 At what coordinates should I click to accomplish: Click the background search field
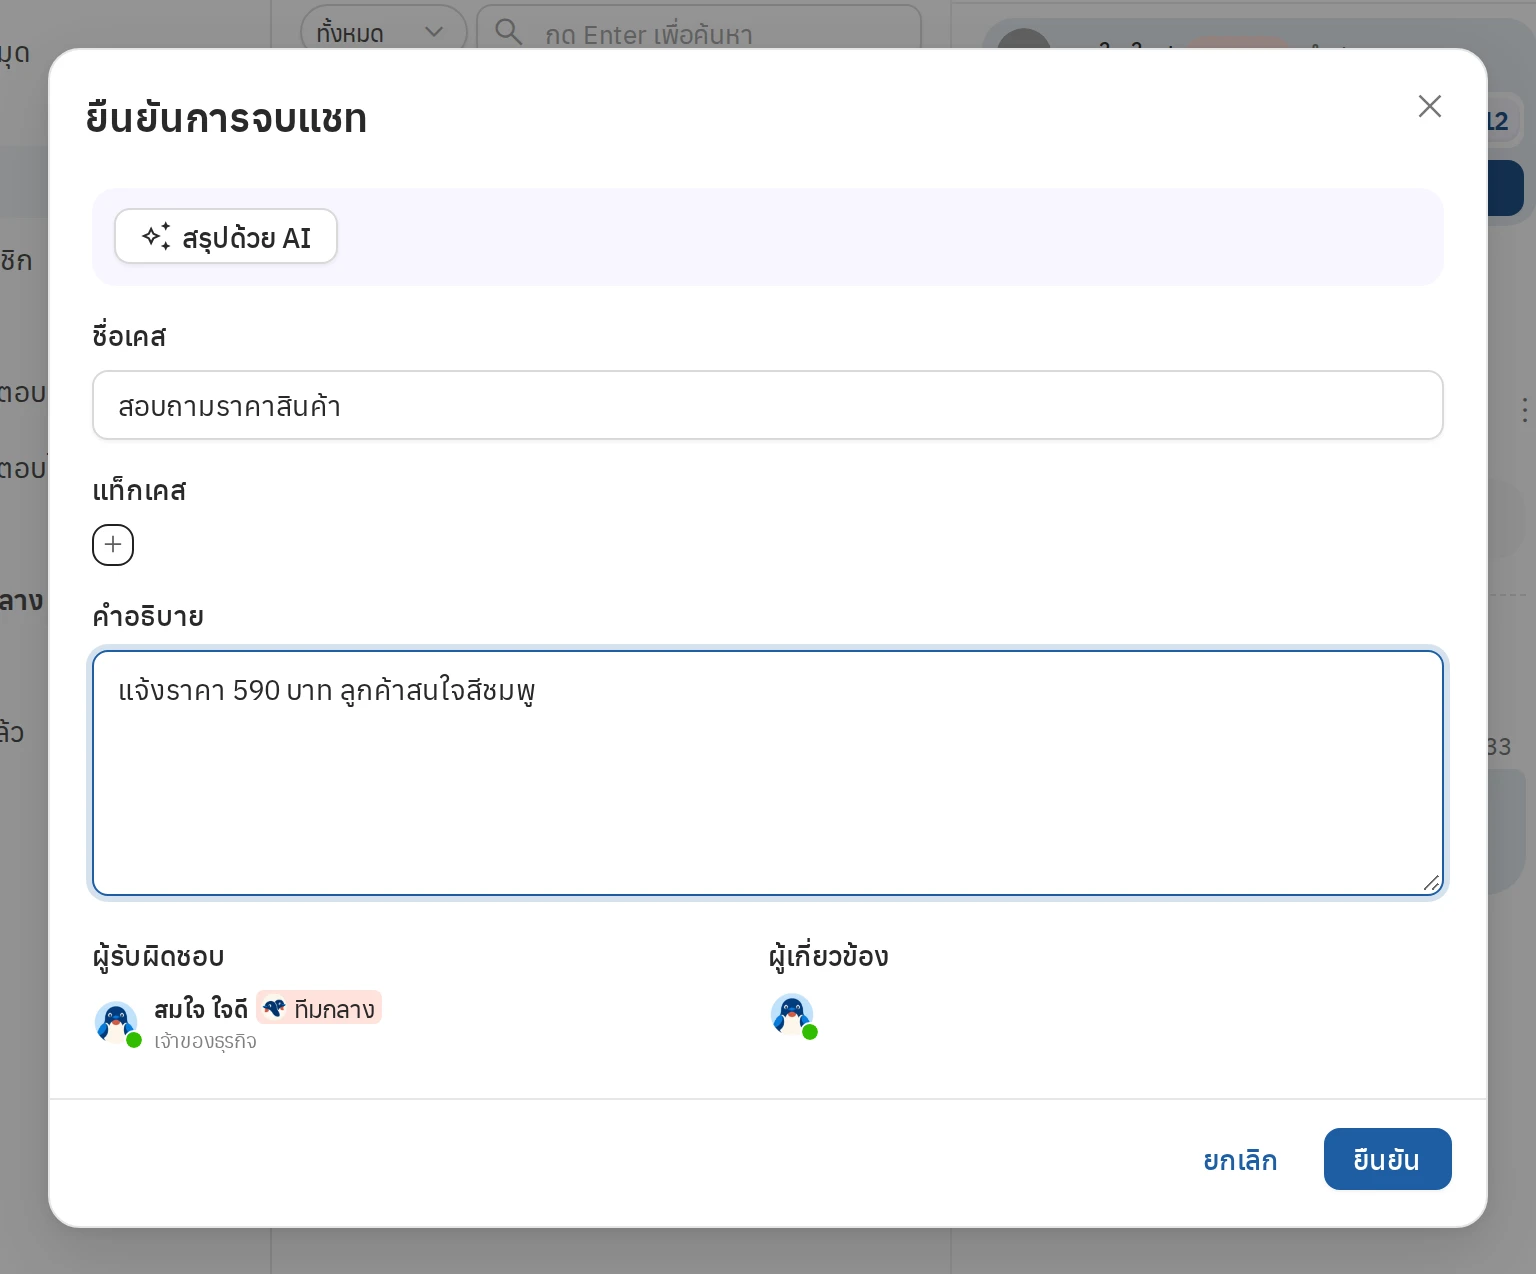(x=699, y=30)
